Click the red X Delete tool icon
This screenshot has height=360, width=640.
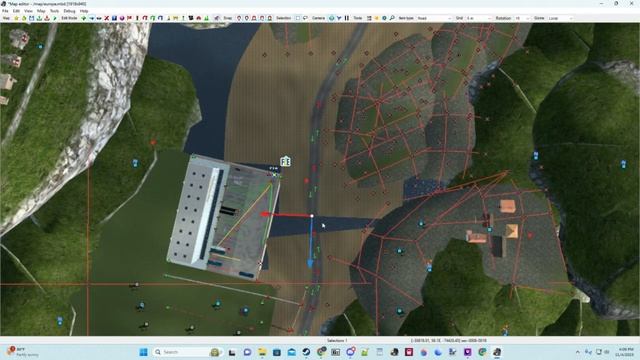coord(107,18)
